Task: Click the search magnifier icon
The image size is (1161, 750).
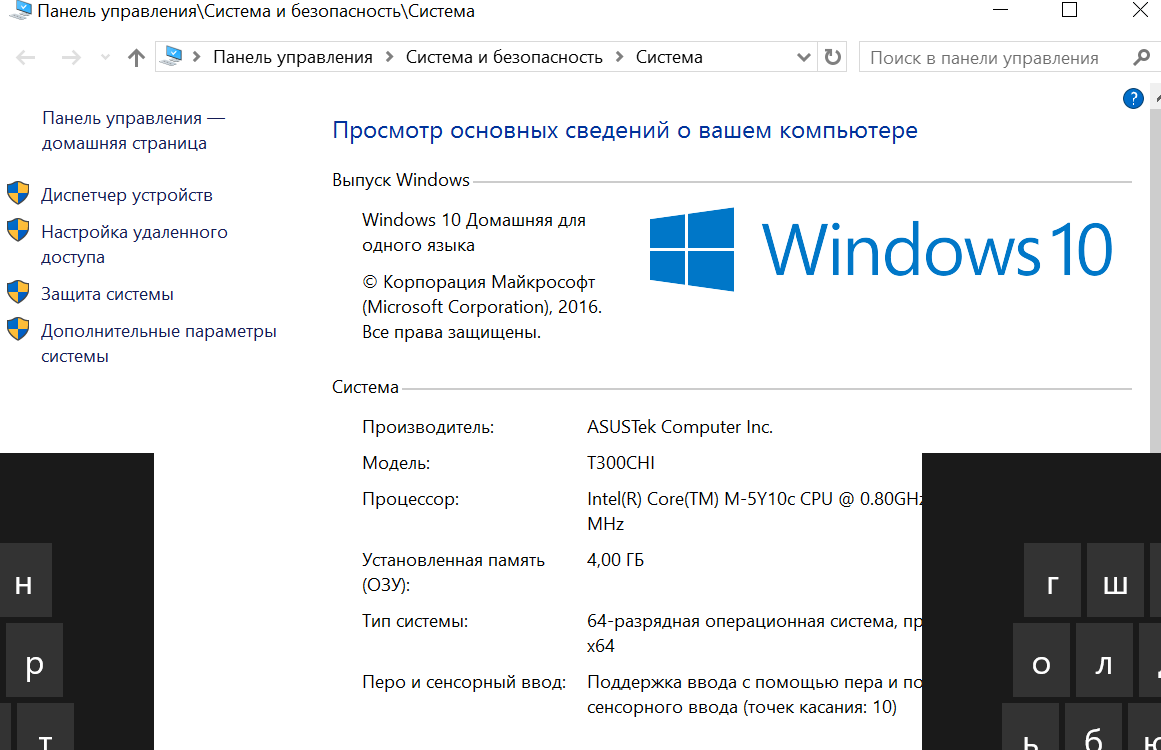Action: click(x=1142, y=57)
